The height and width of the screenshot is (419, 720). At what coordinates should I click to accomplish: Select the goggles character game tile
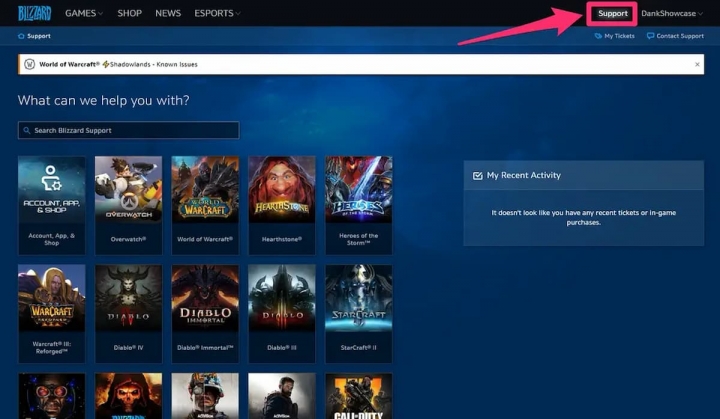coord(51,396)
